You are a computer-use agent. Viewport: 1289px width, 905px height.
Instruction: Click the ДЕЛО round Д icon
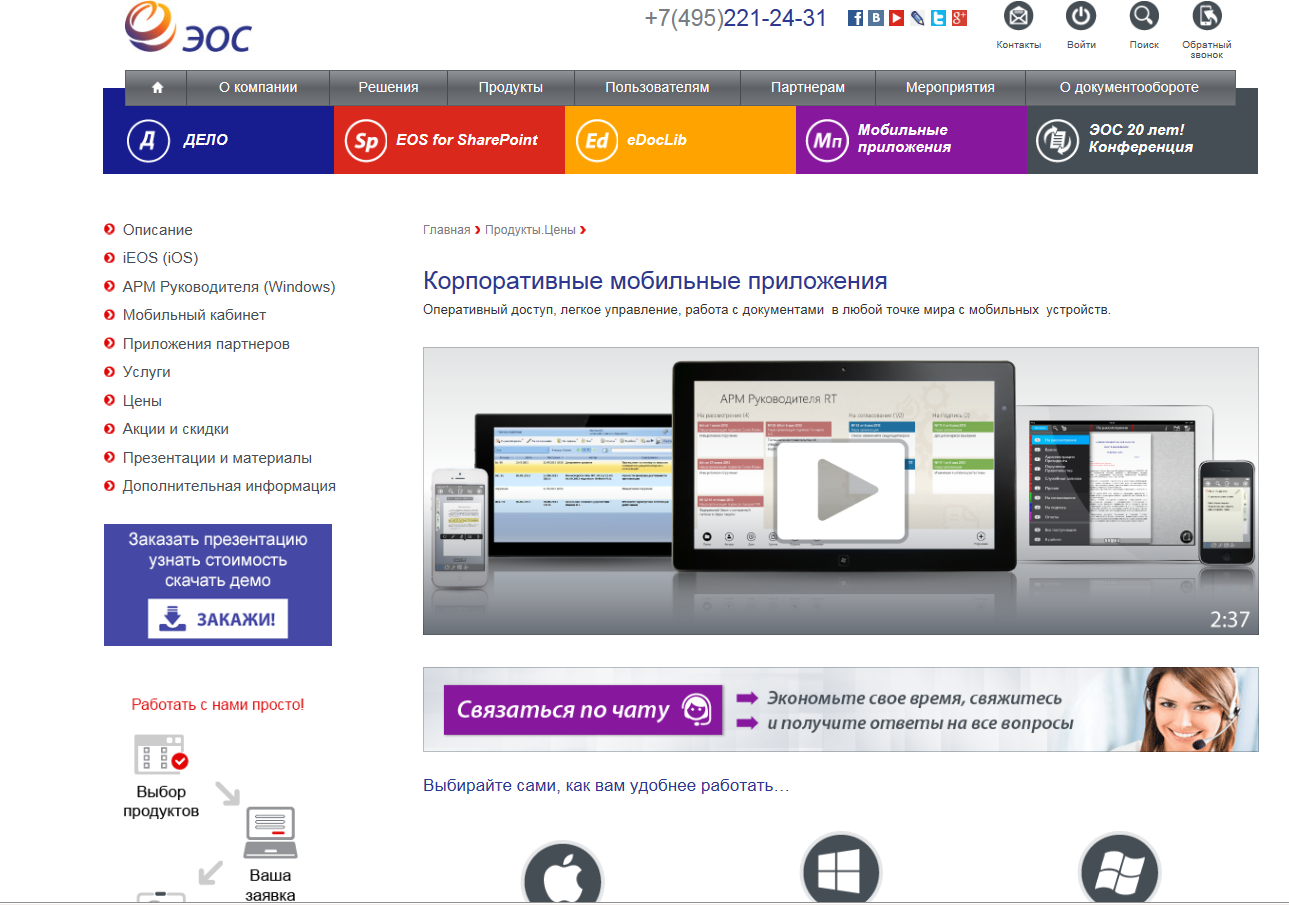(x=148, y=140)
